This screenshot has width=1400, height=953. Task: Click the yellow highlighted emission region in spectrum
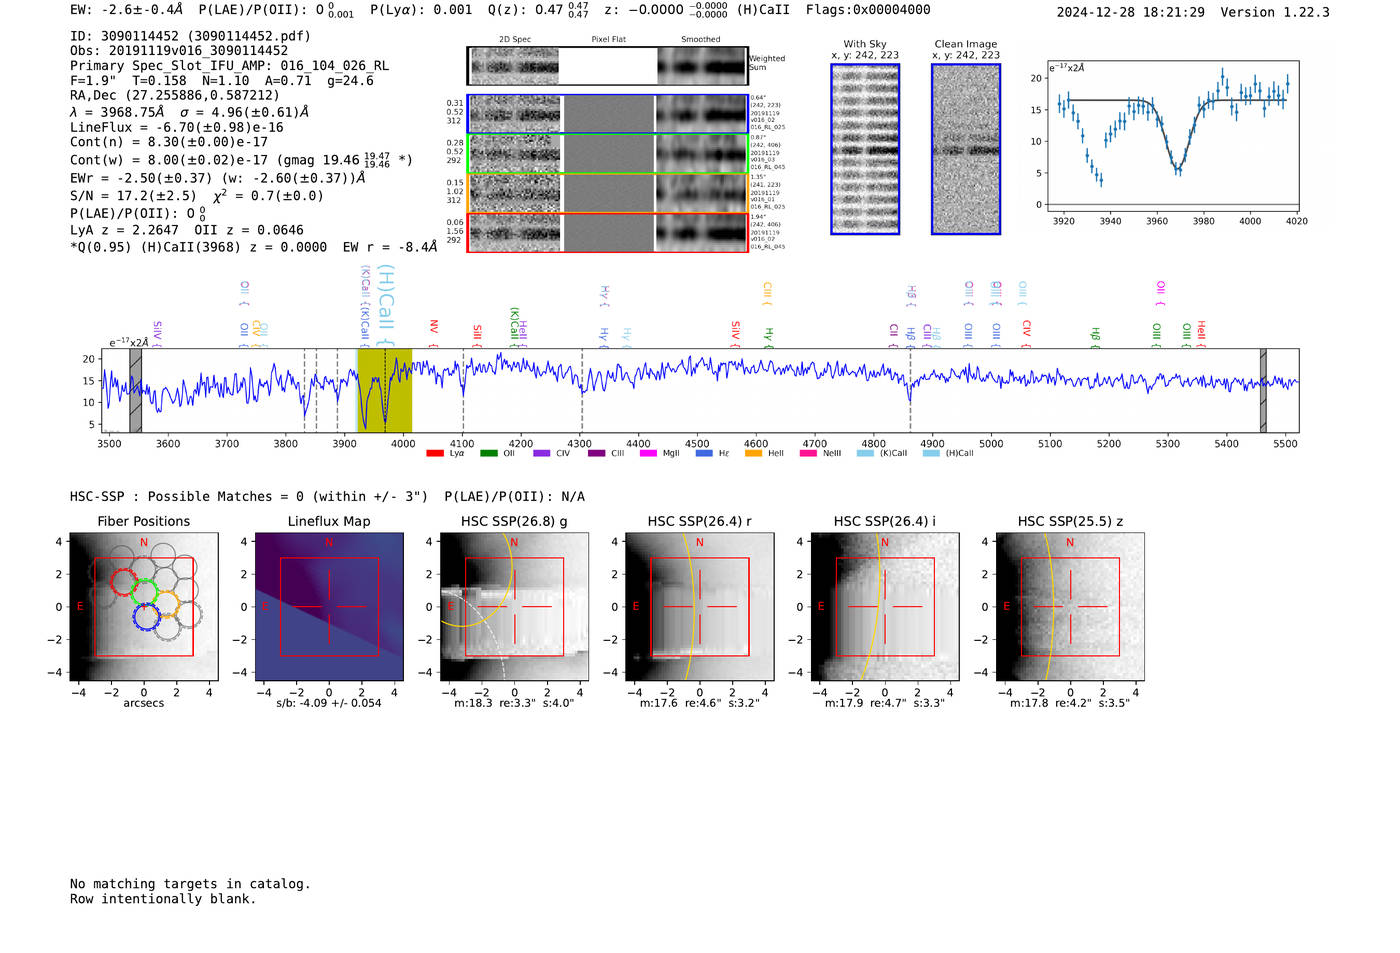click(384, 391)
